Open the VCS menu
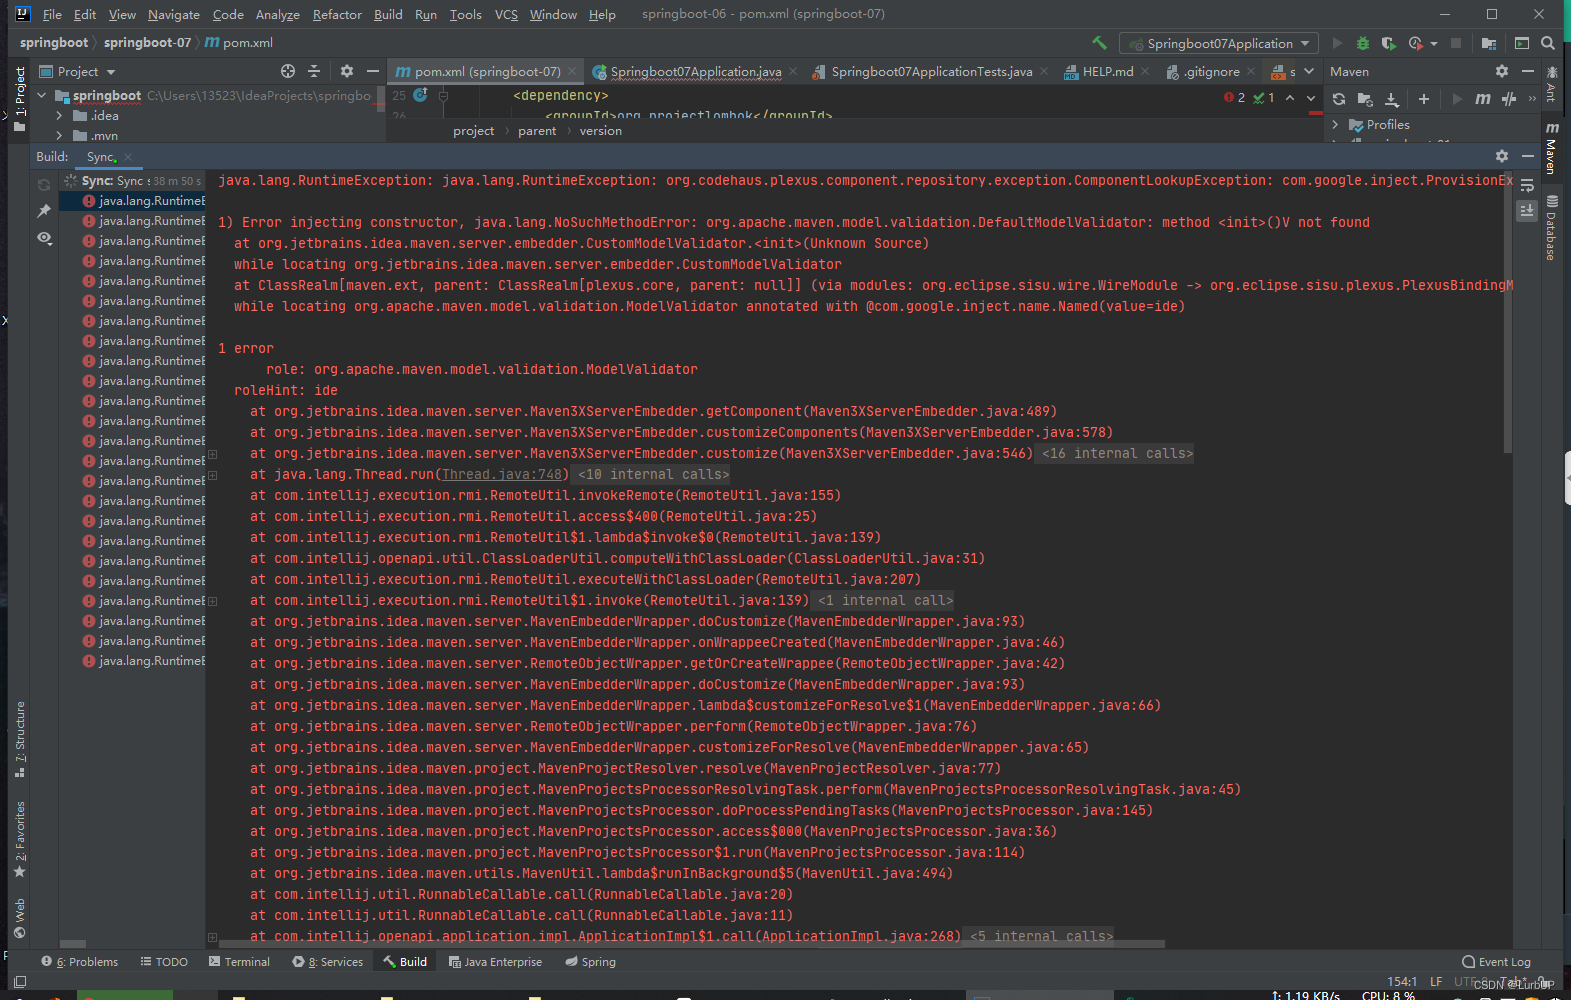The height and width of the screenshot is (1000, 1571). coord(506,14)
